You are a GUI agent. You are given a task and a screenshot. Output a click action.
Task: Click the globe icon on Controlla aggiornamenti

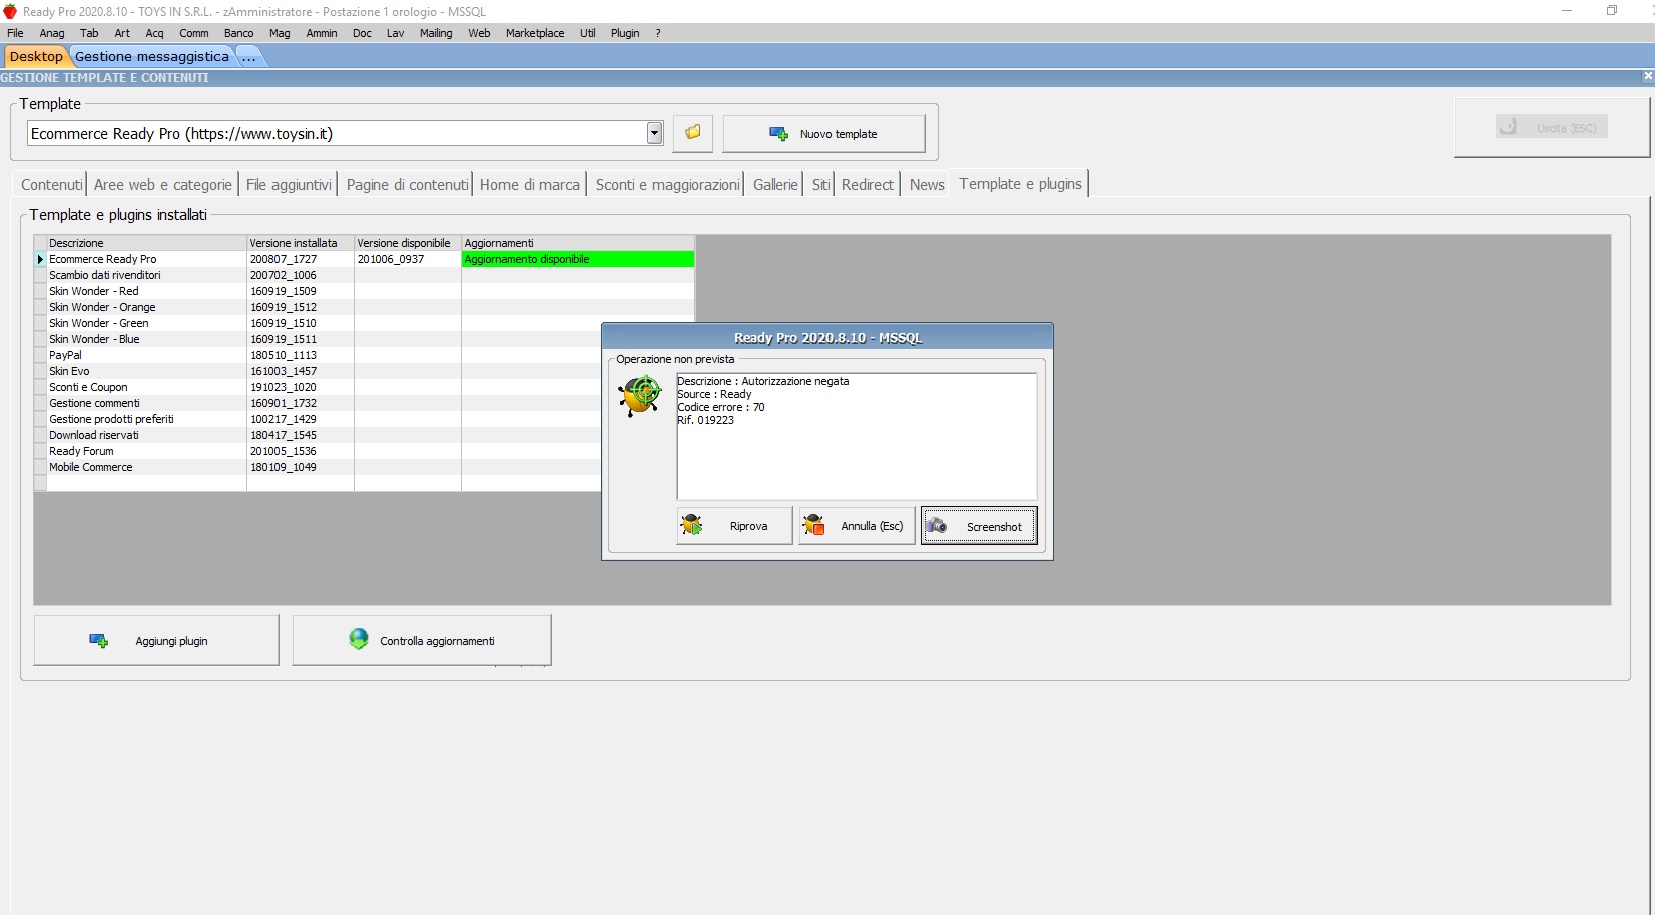(359, 638)
